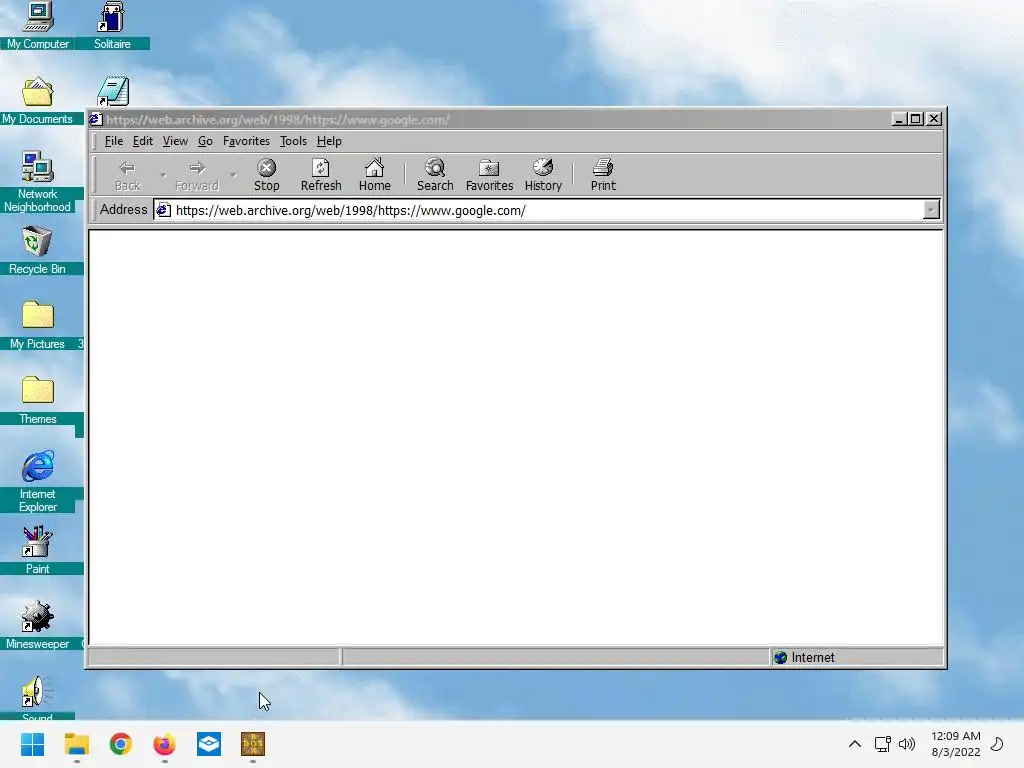Viewport: 1024px width, 768px height.
Task: Select the notepad shortcut behind the window
Action: click(113, 91)
